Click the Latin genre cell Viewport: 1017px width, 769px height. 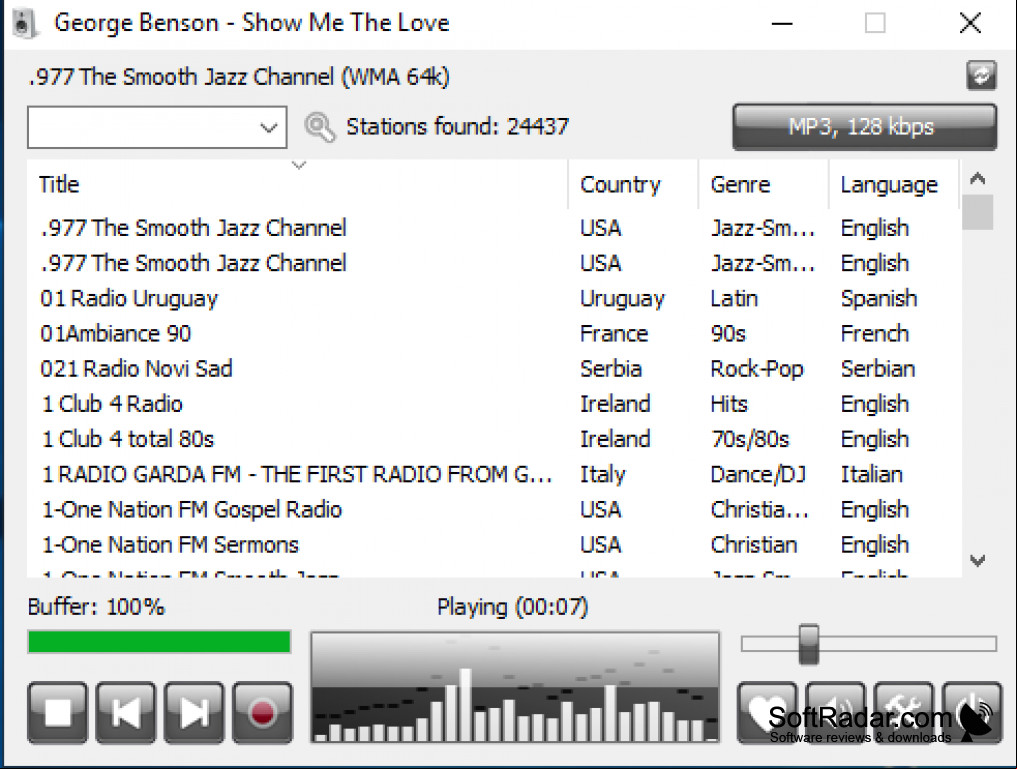(734, 298)
